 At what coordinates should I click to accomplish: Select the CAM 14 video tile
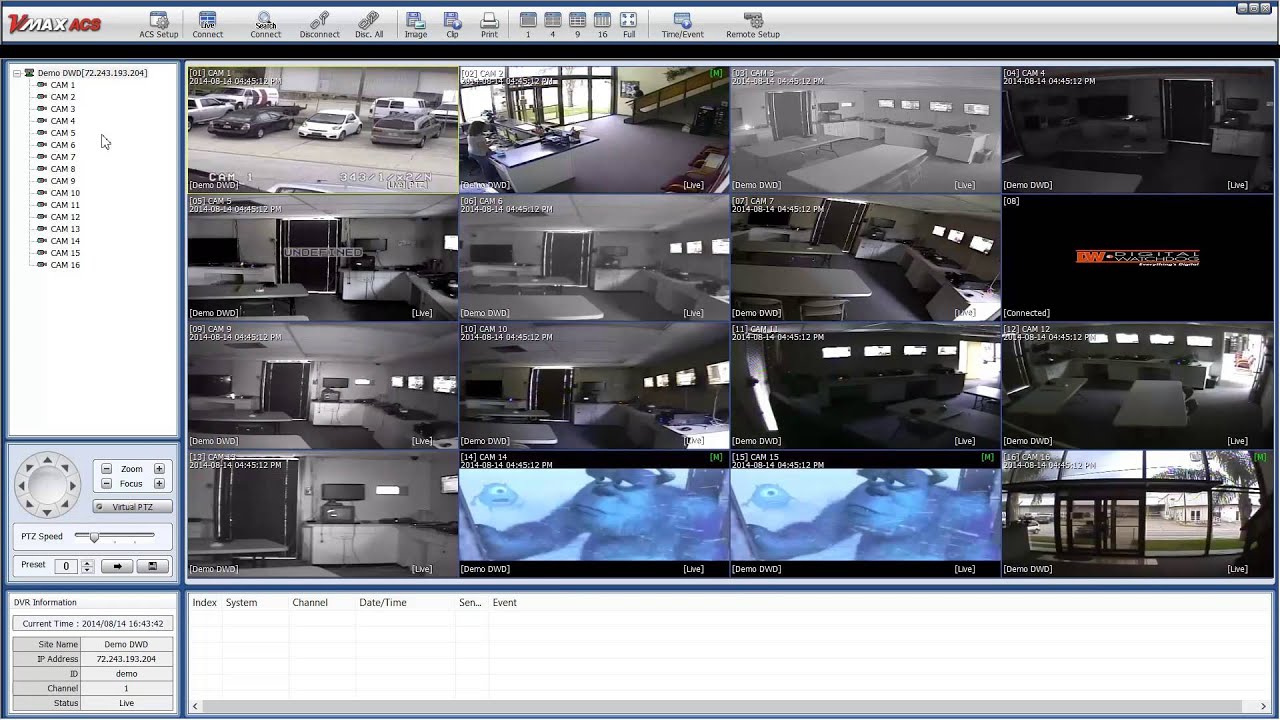pos(594,514)
